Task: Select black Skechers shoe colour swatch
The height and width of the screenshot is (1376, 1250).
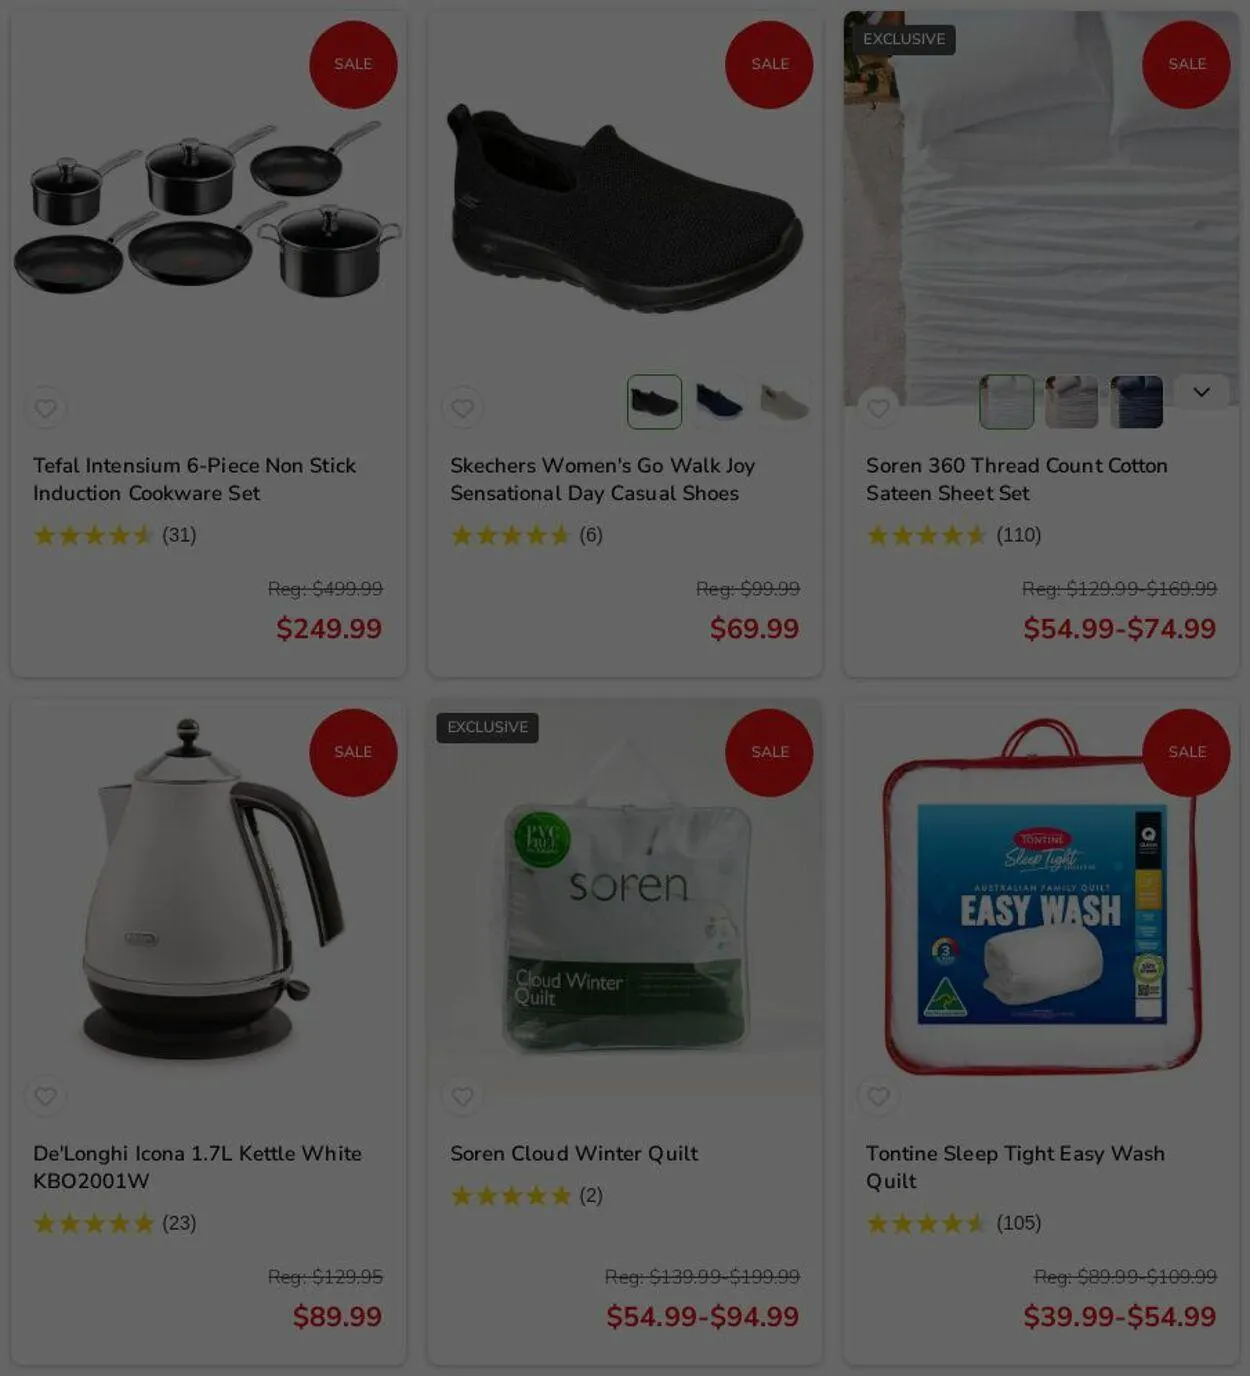Action: coord(654,402)
